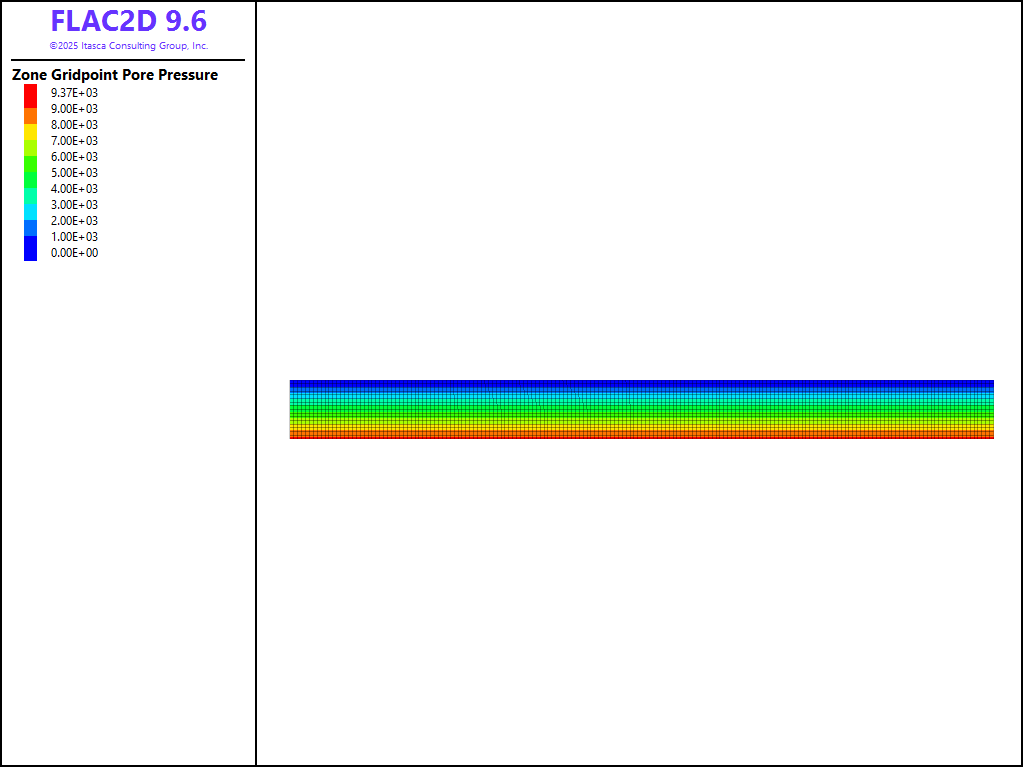Screen dimensions: 1024x768
Task: Select the Zone Gridpoint Pore Pressure legend title
Action: [x=115, y=75]
